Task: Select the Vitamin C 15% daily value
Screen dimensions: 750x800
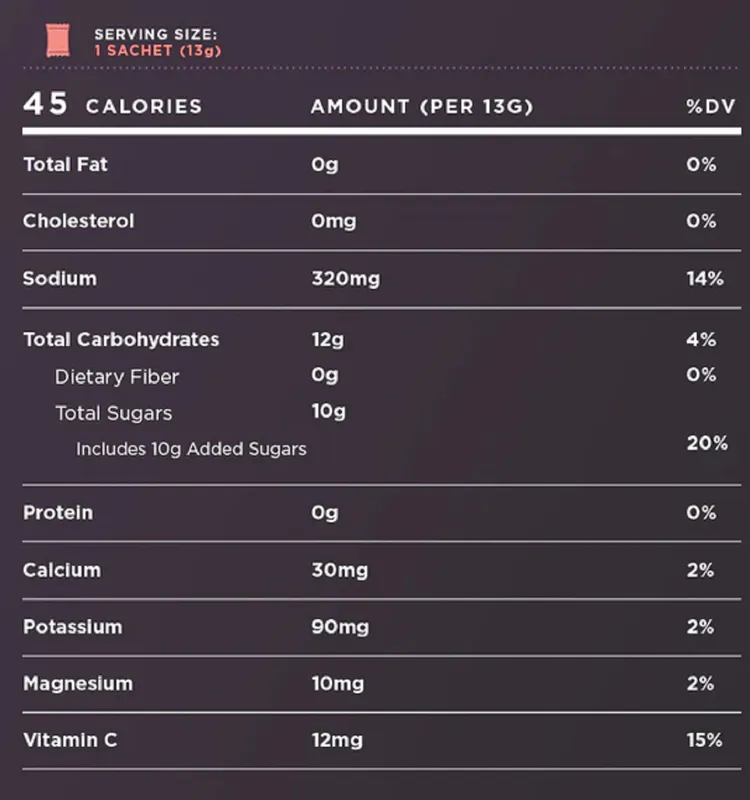Action: (x=704, y=741)
